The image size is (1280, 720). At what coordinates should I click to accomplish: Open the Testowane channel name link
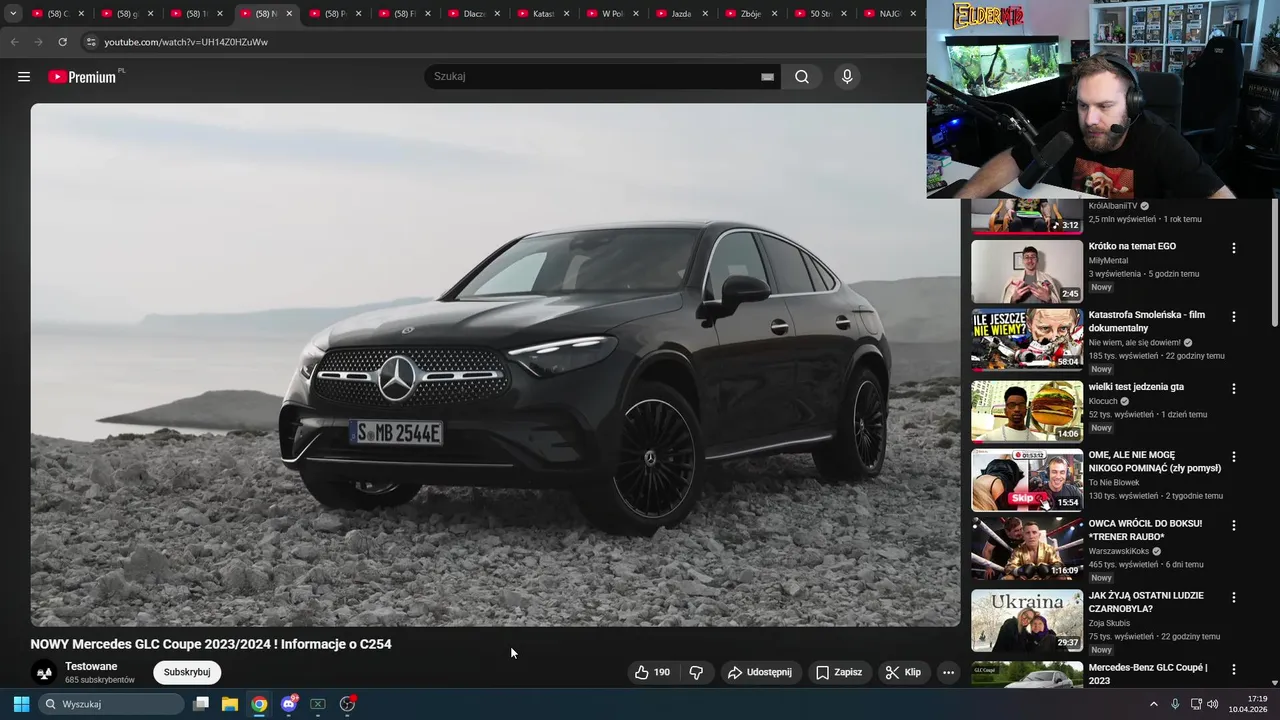(x=91, y=666)
